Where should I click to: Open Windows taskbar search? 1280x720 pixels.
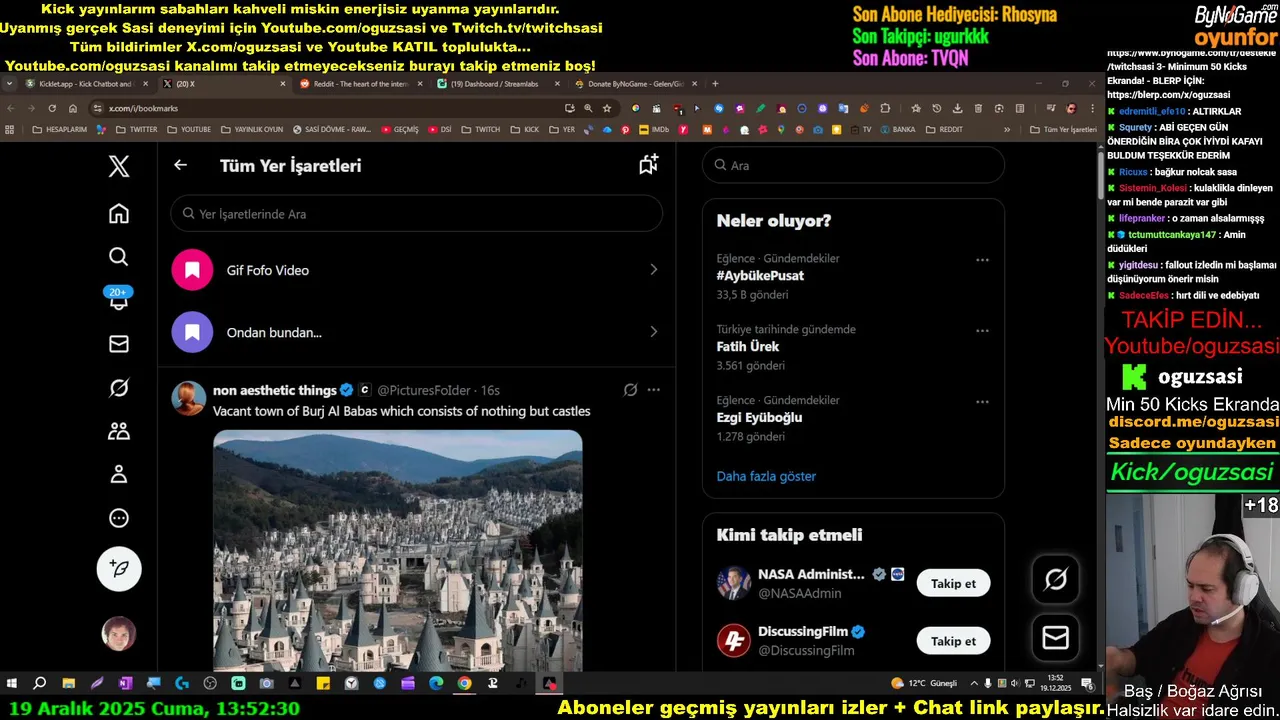pyautogui.click(x=40, y=684)
